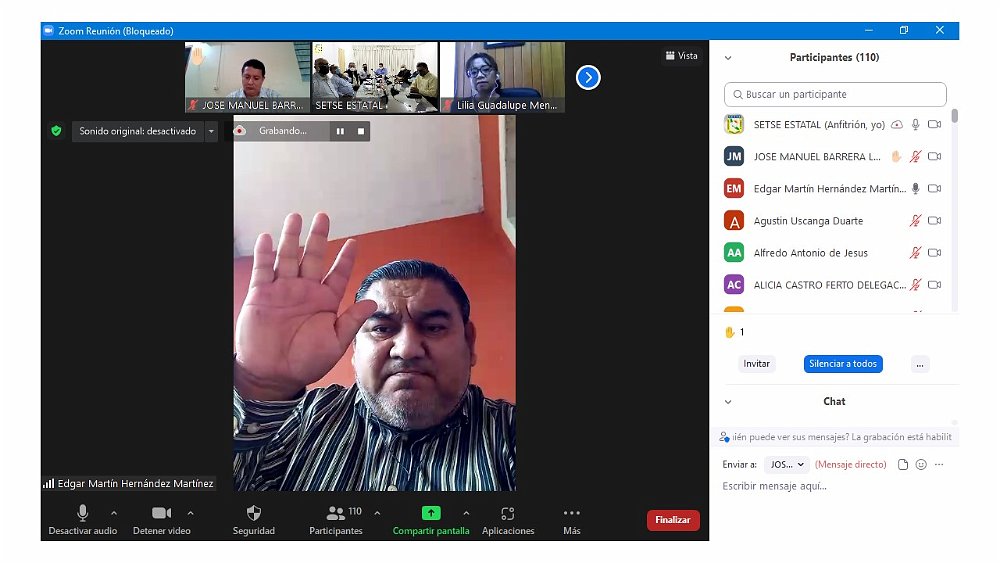Viewport: 1000px width, 563px height.
Task: Open the Seguridad shield icon
Action: (253, 513)
